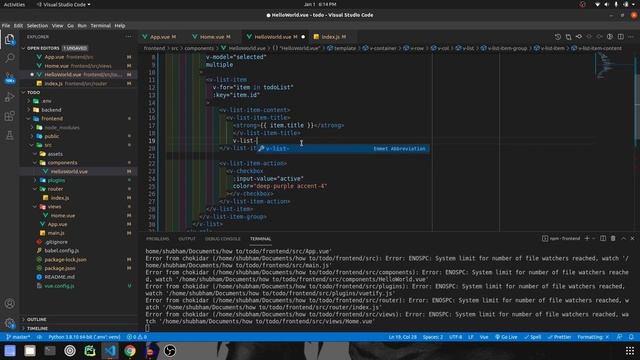Open the Testing flask icon in activity bar
This screenshot has height=360, width=640.
tap(9, 136)
